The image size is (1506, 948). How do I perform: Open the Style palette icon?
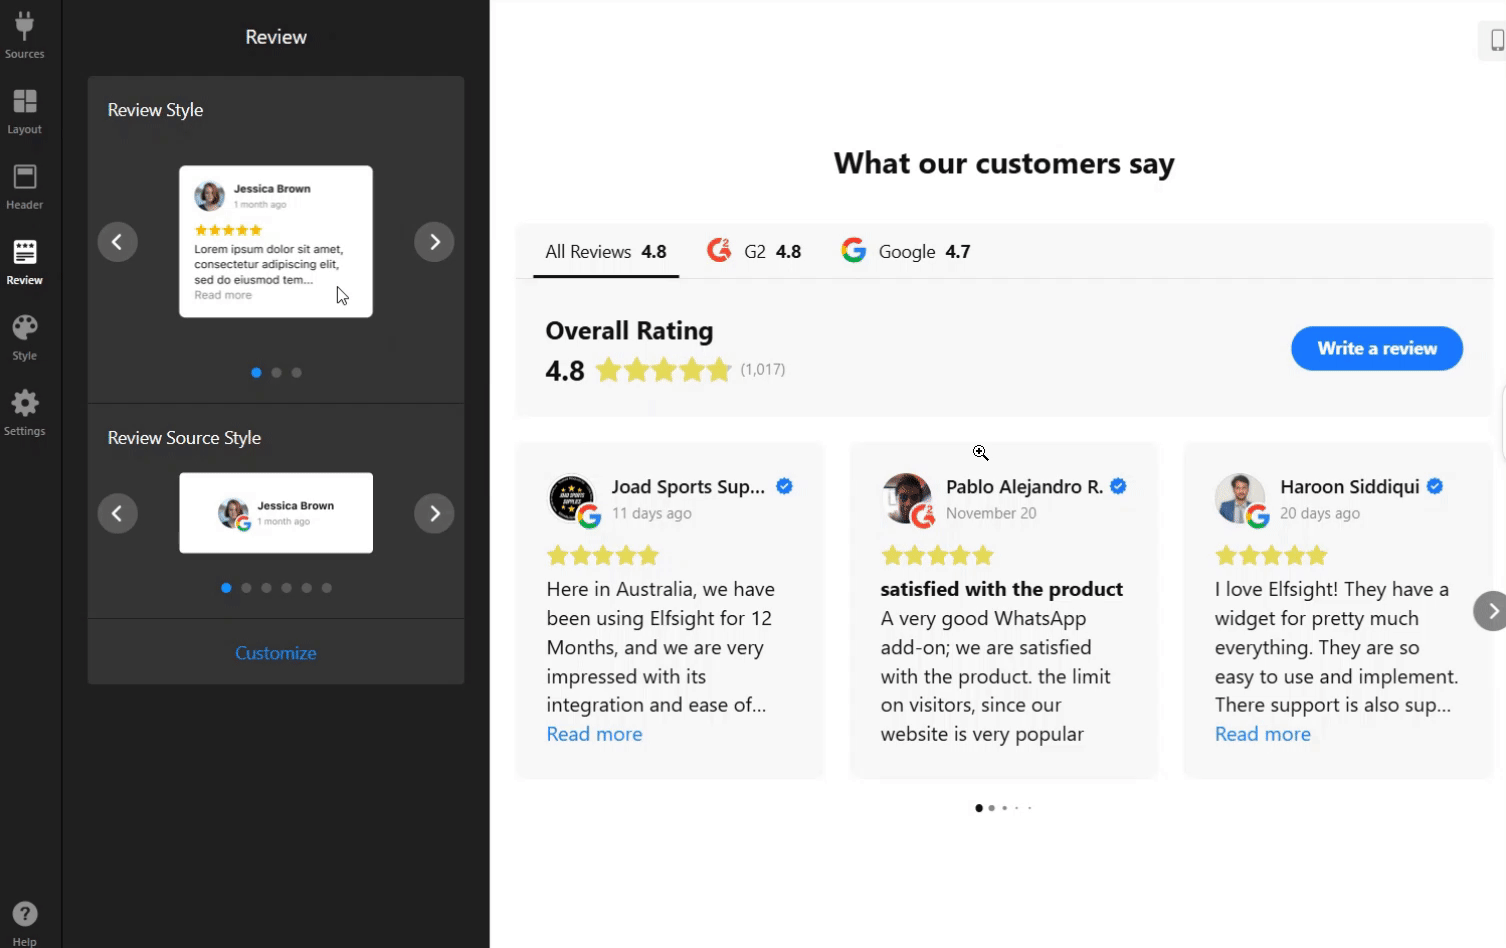pos(24,337)
